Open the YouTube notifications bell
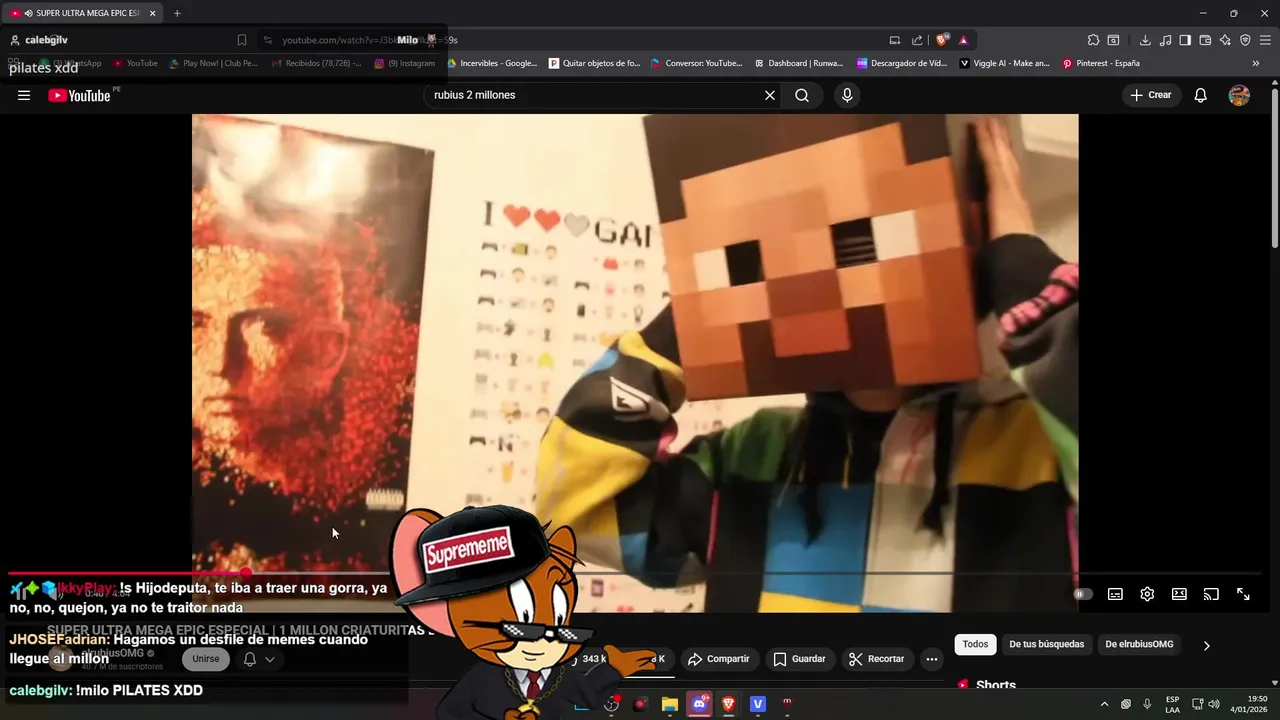 click(1200, 95)
